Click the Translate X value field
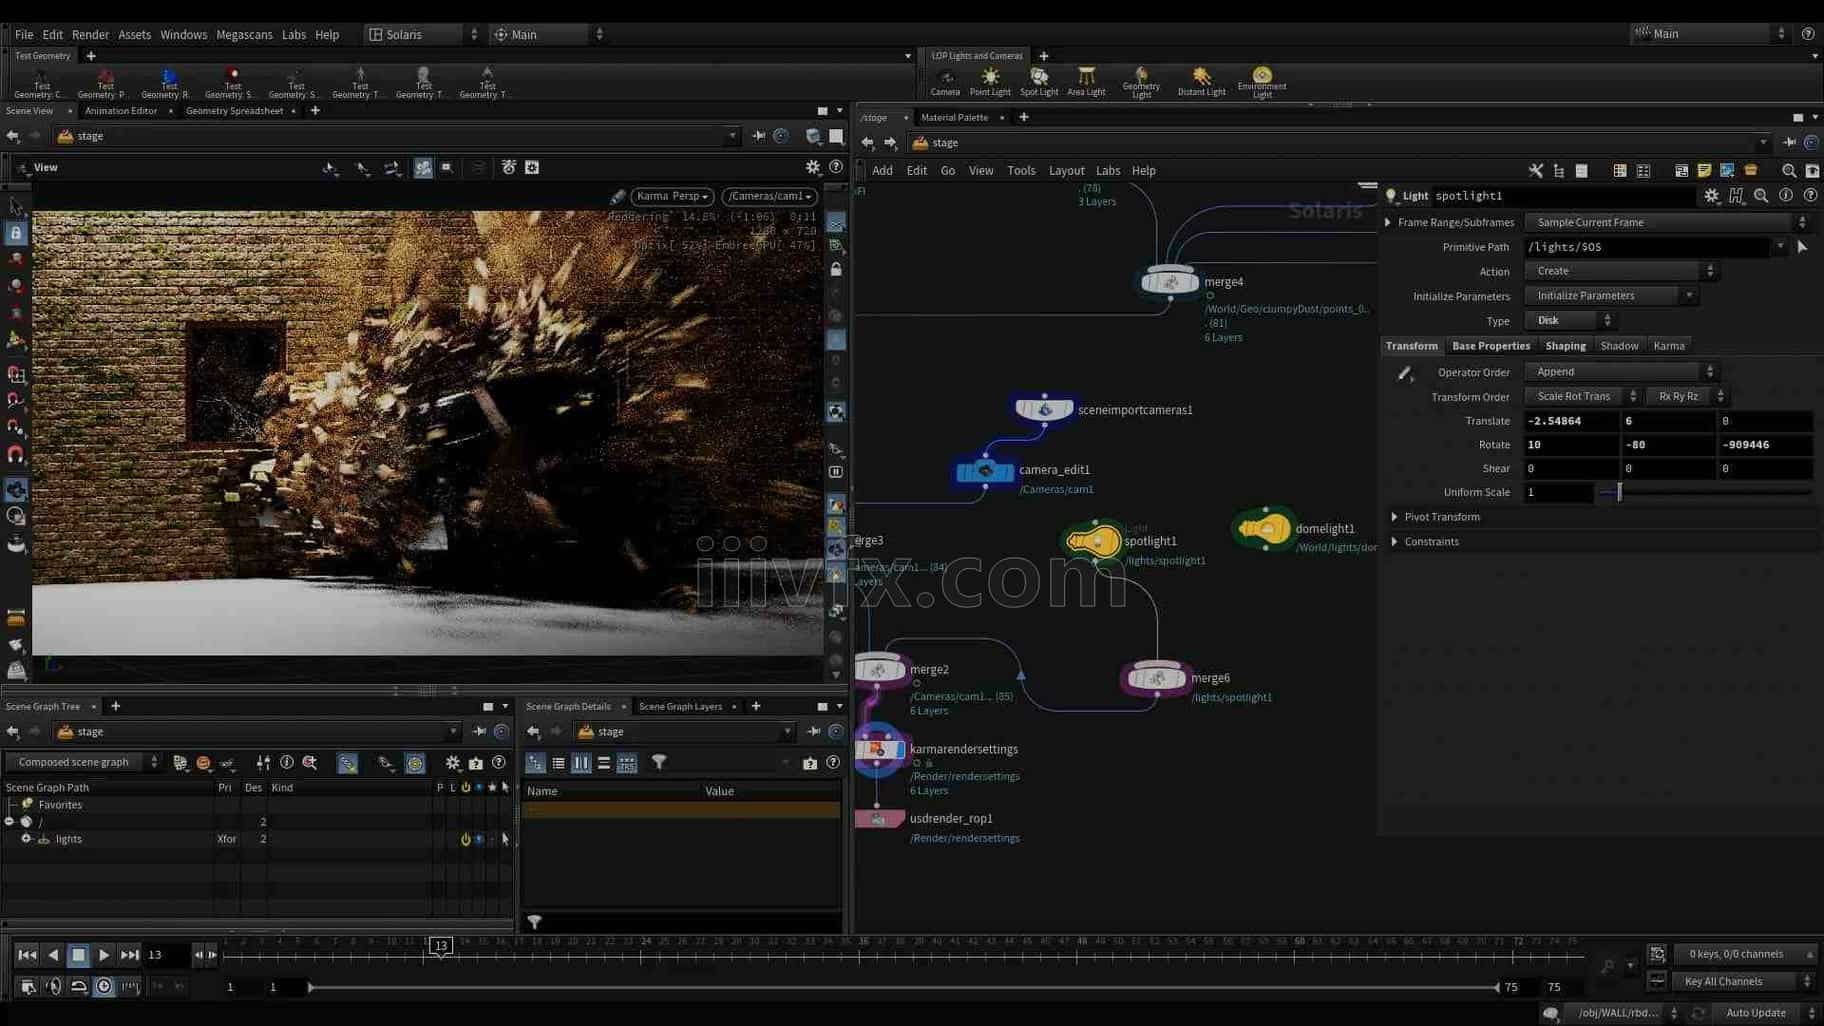This screenshot has width=1824, height=1026. tap(1570, 421)
